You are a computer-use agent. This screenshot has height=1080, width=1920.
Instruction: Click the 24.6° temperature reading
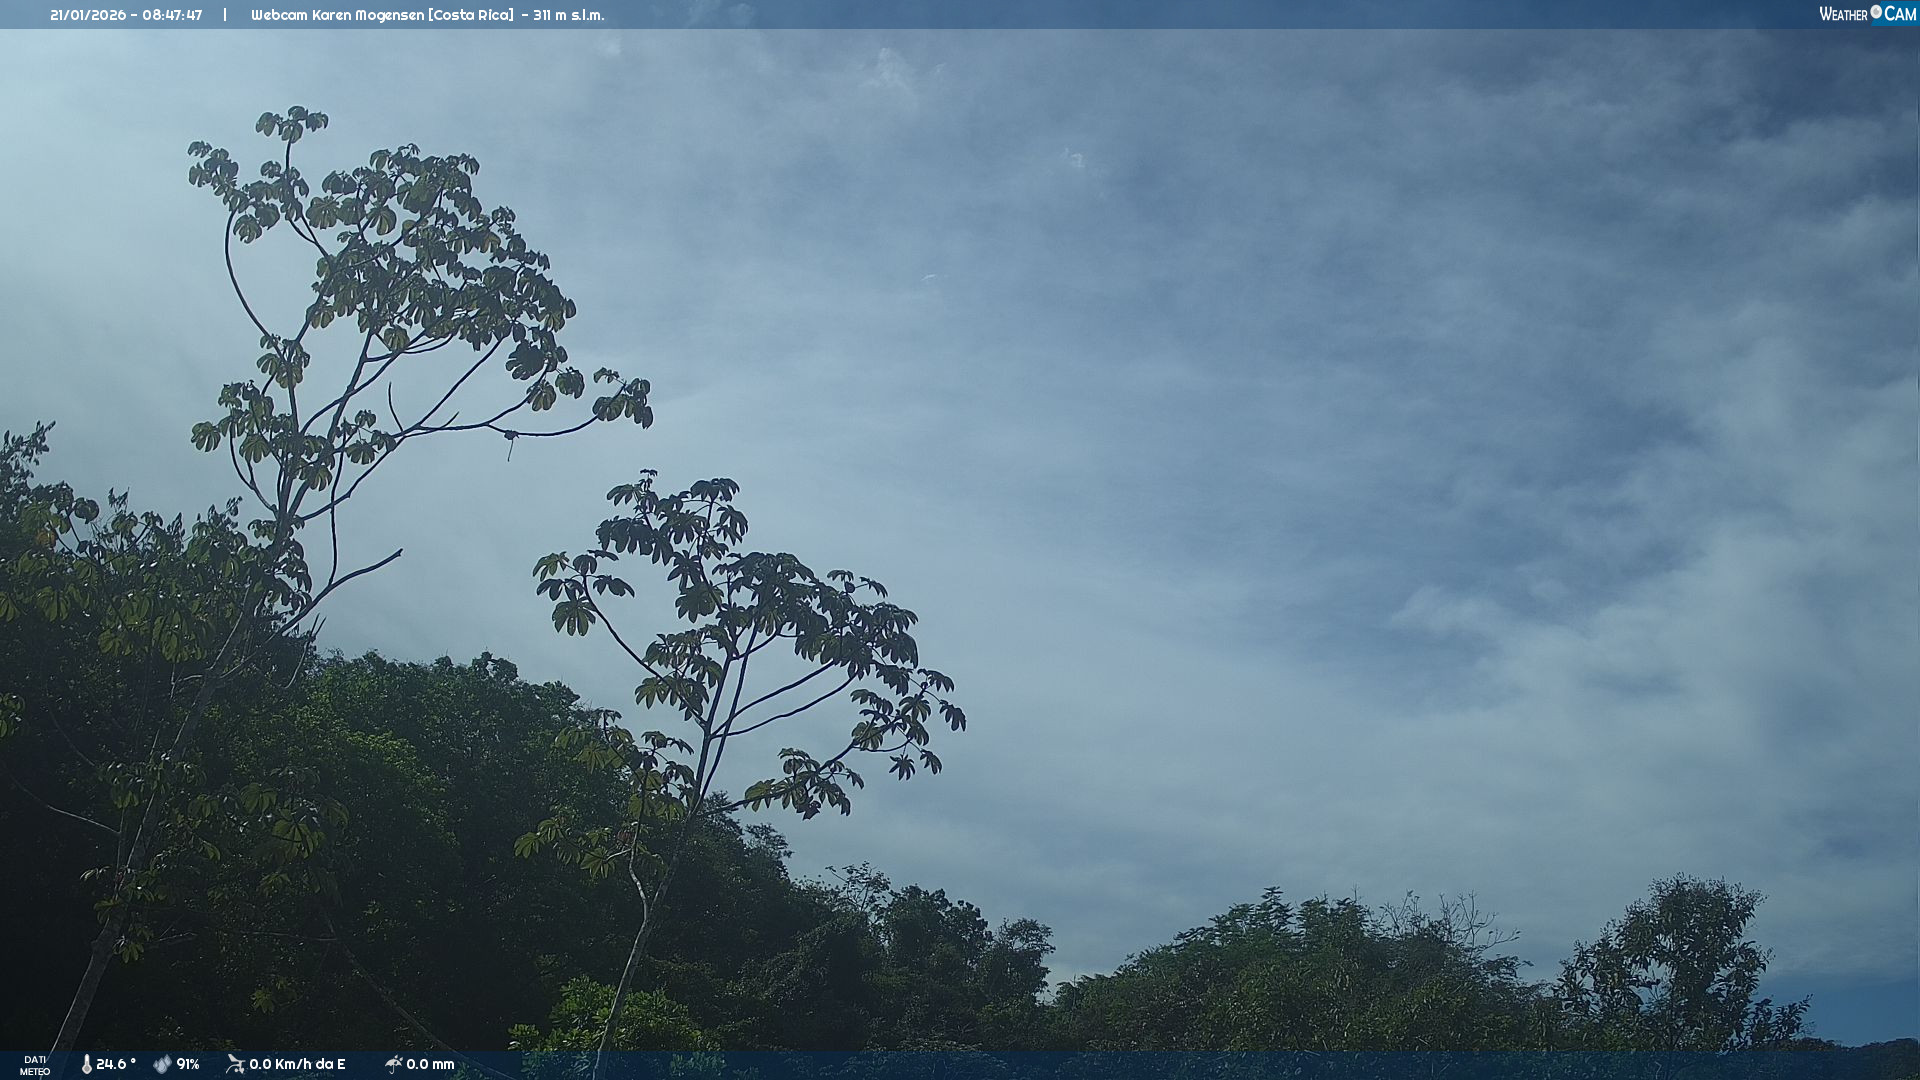[x=116, y=1064]
